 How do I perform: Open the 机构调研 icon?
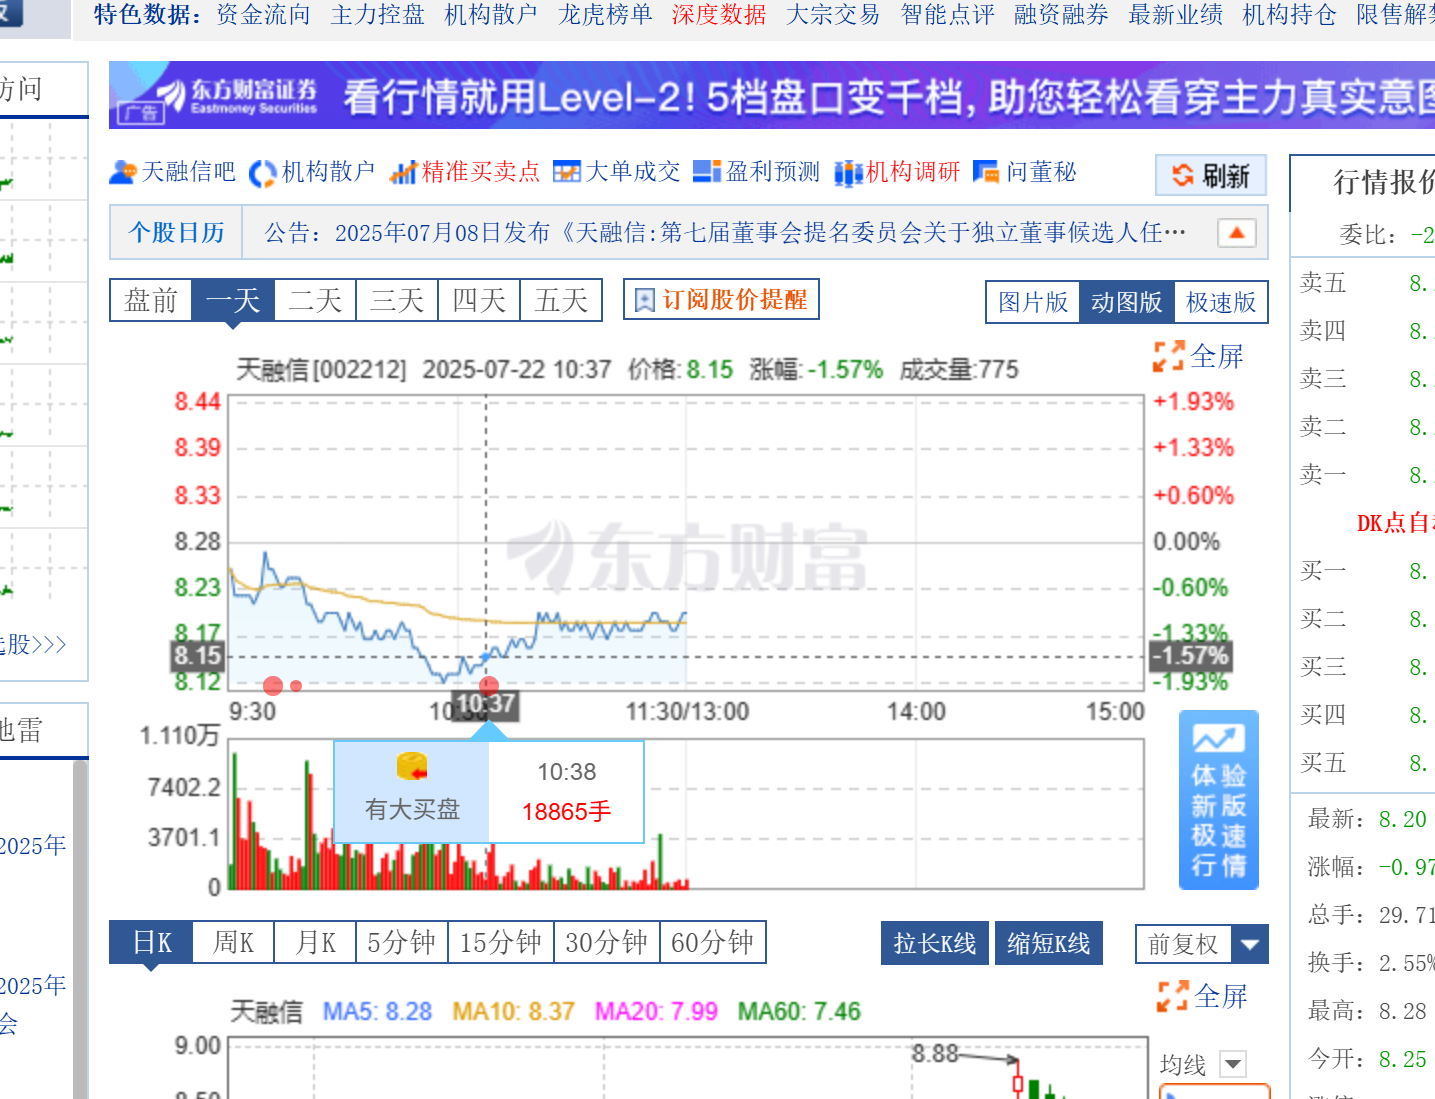[x=848, y=173]
